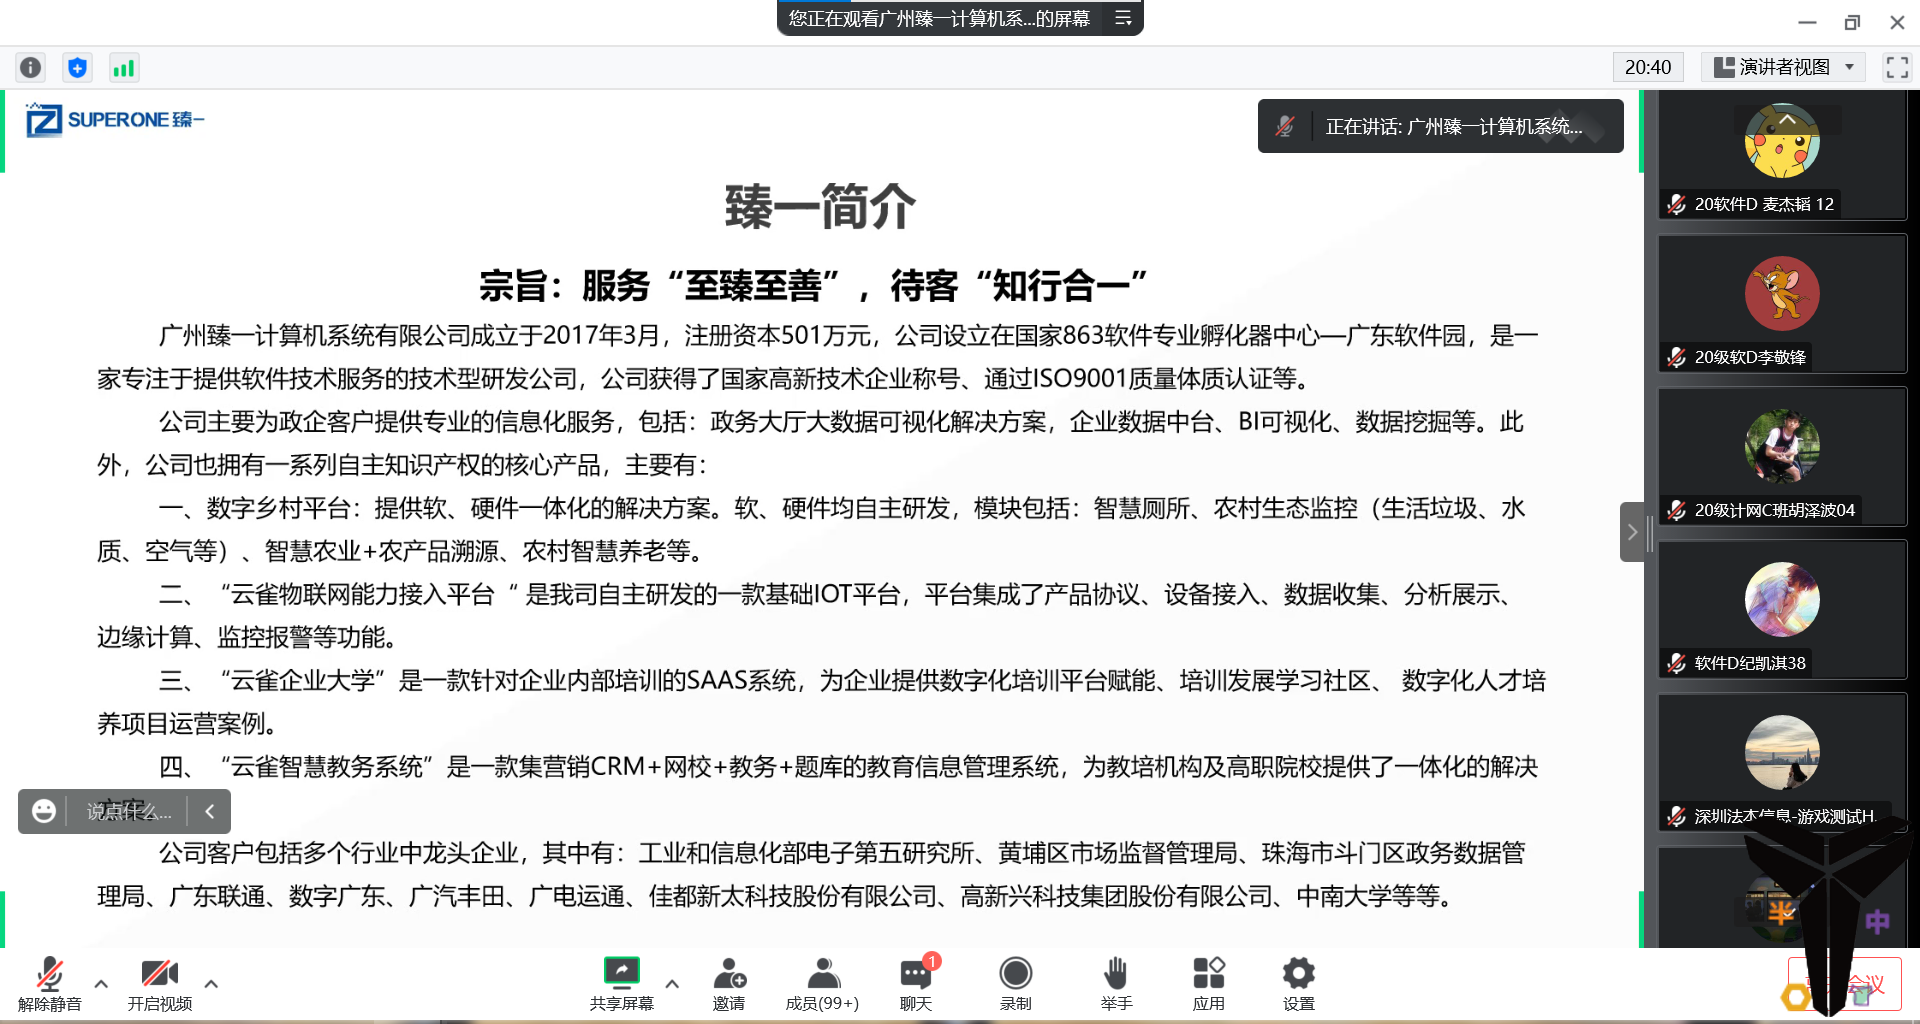Raise hand using 举手 icon
Viewport: 1920px width, 1024px height.
(1116, 983)
